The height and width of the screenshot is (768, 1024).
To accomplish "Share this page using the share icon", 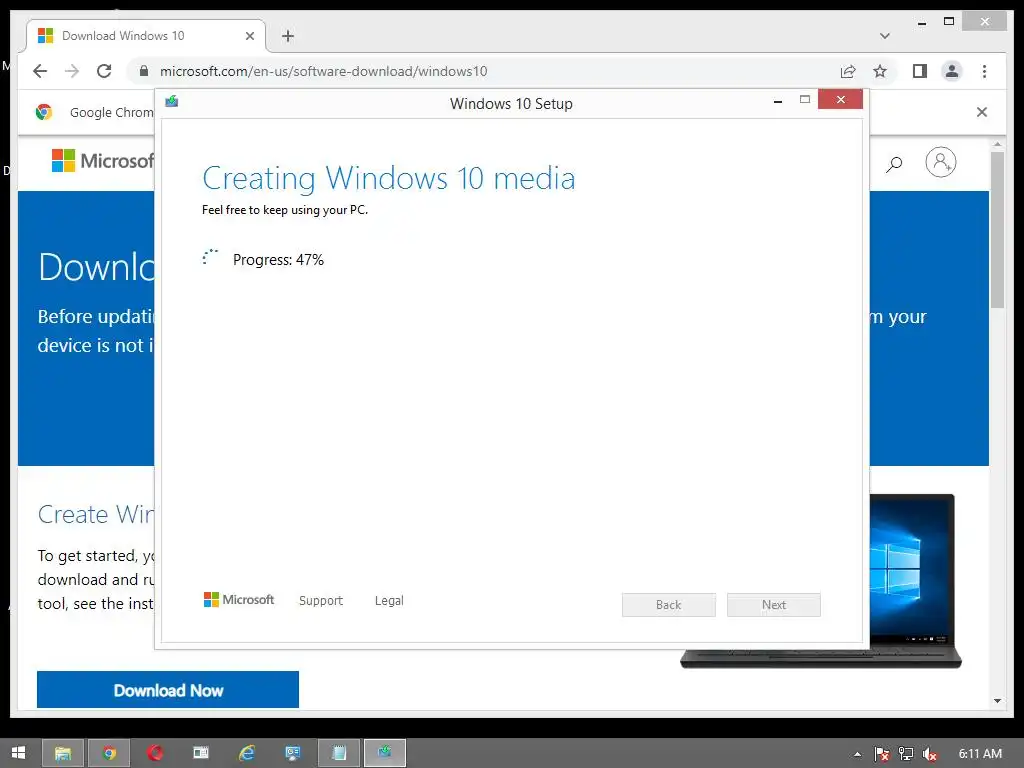I will click(848, 71).
